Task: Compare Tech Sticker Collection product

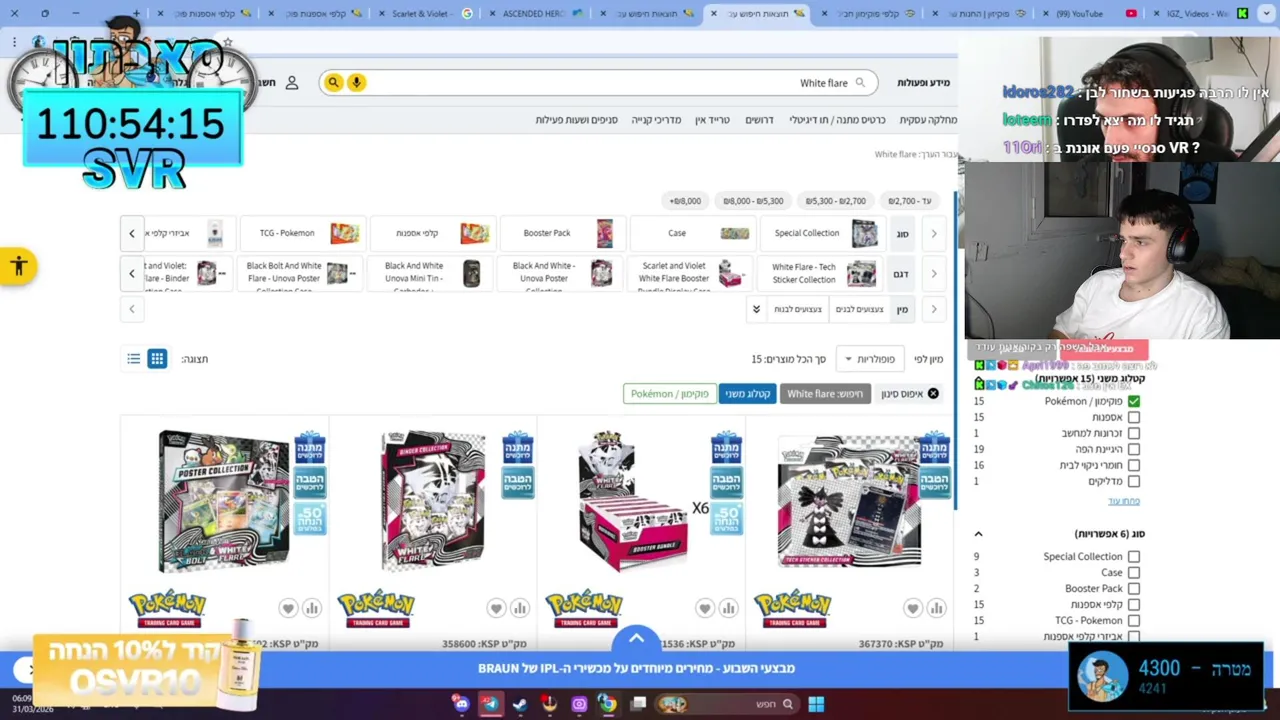Action: point(936,608)
